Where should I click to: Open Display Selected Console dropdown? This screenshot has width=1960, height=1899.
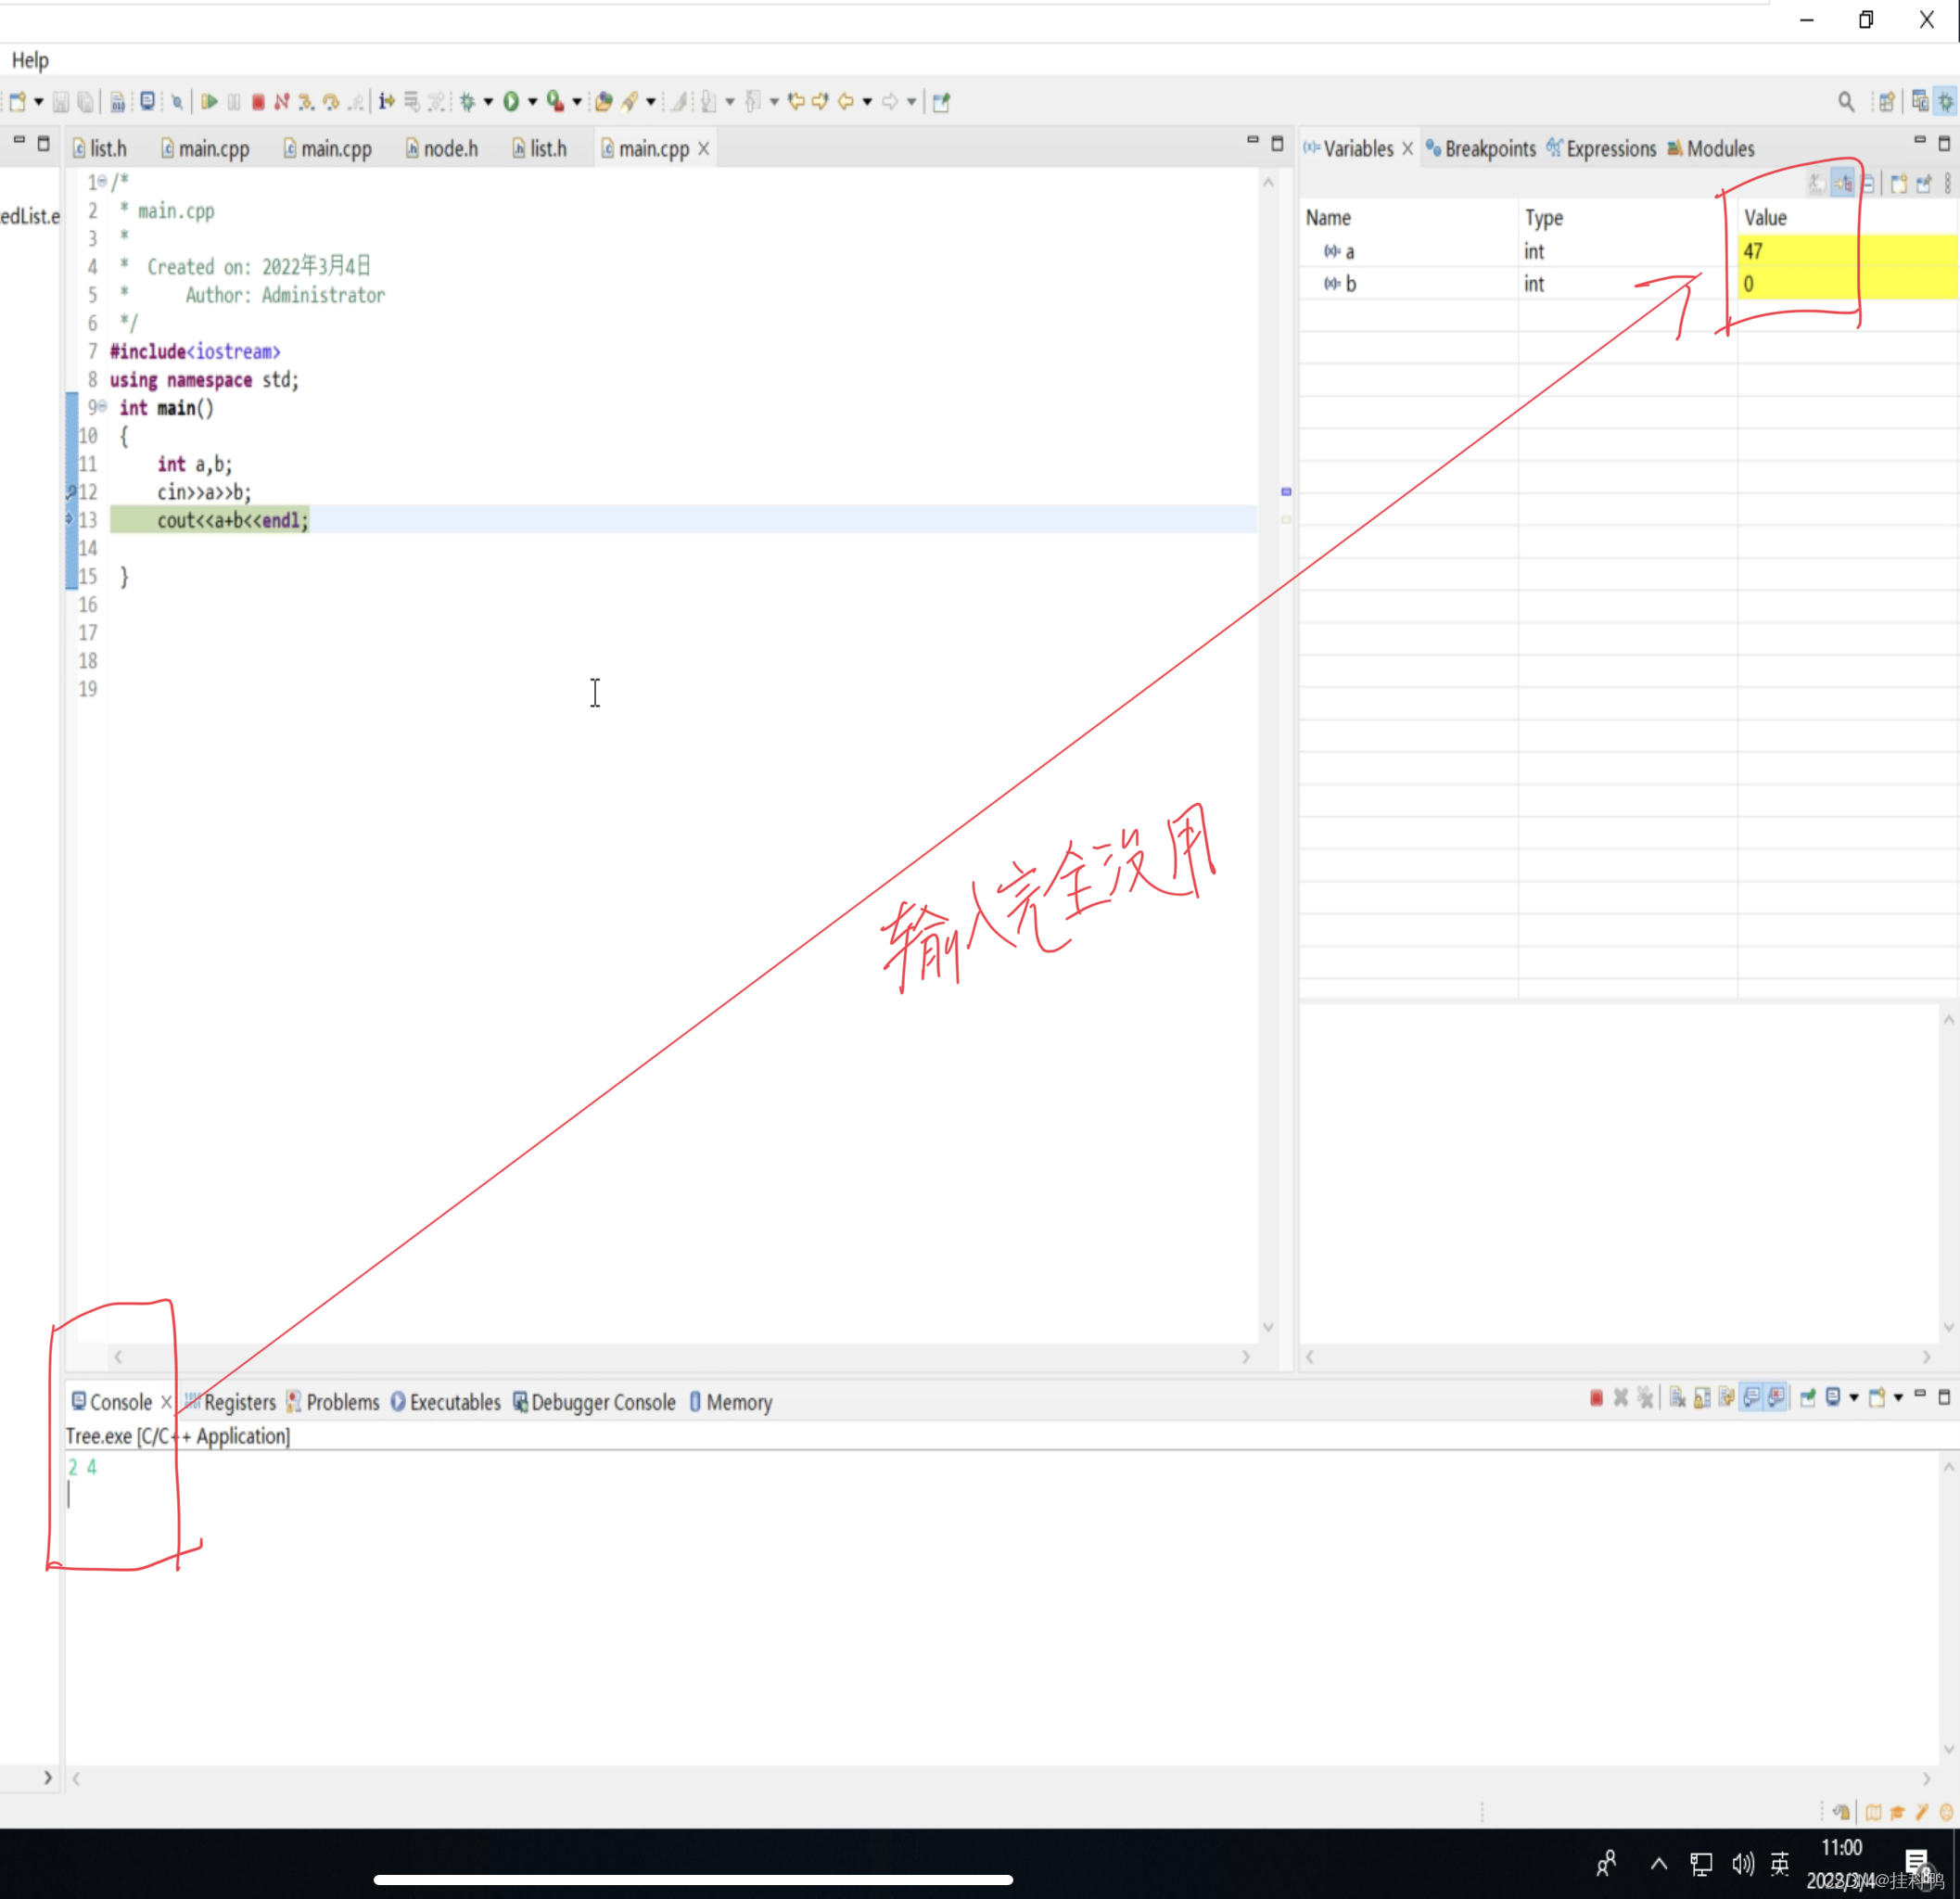(1854, 1398)
